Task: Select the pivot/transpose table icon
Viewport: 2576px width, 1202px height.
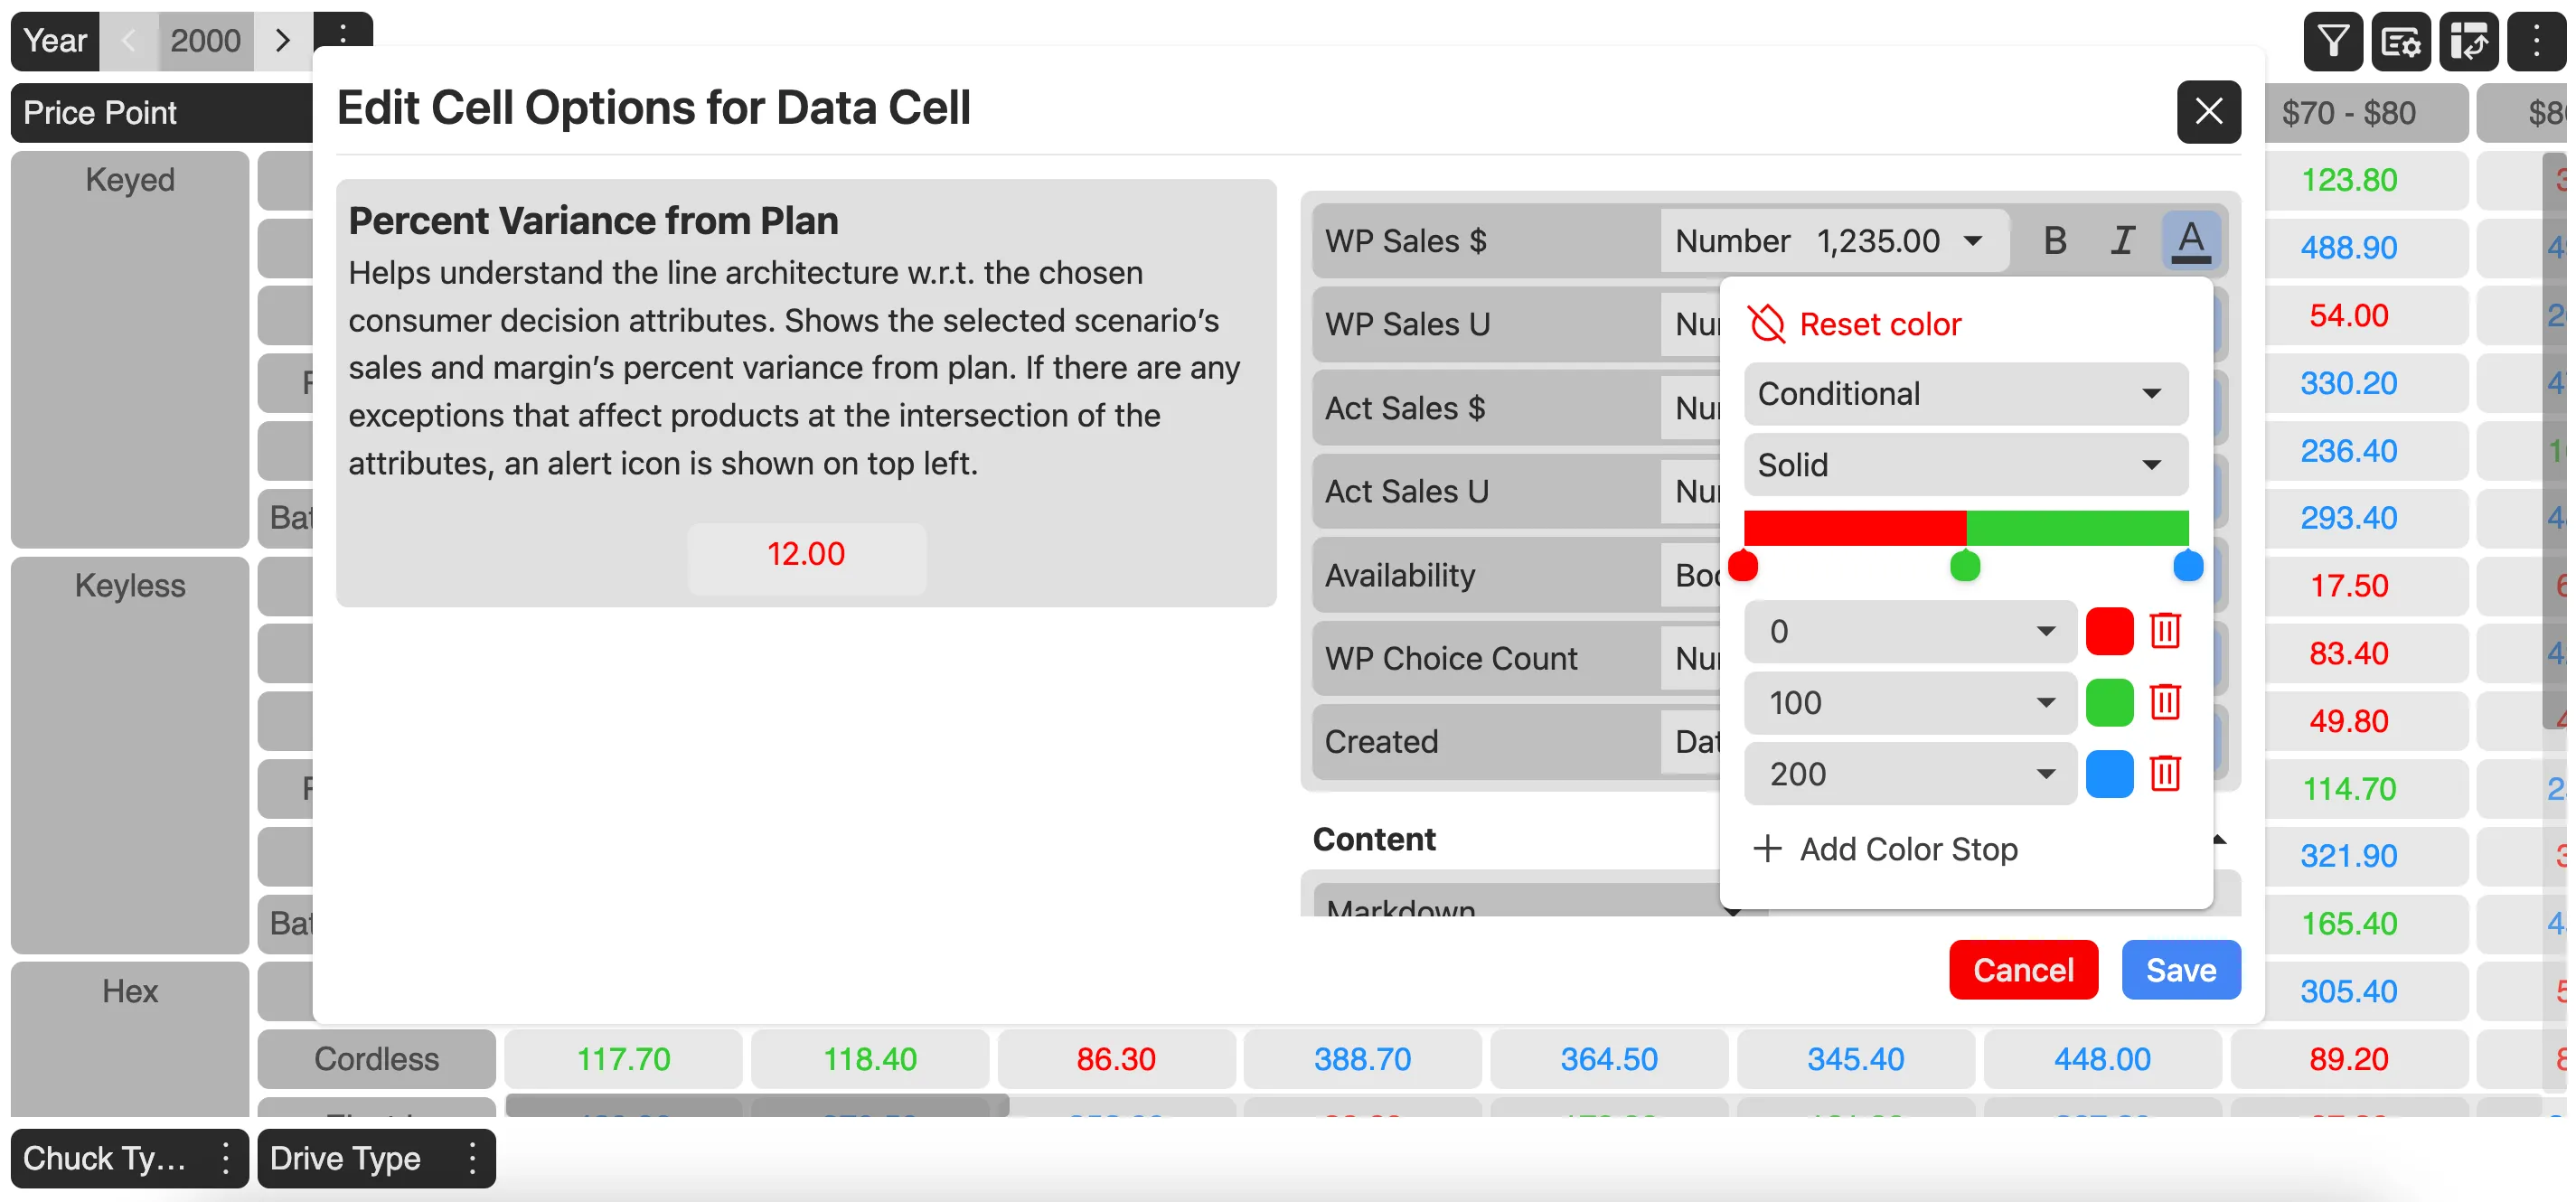Action: pos(2470,41)
